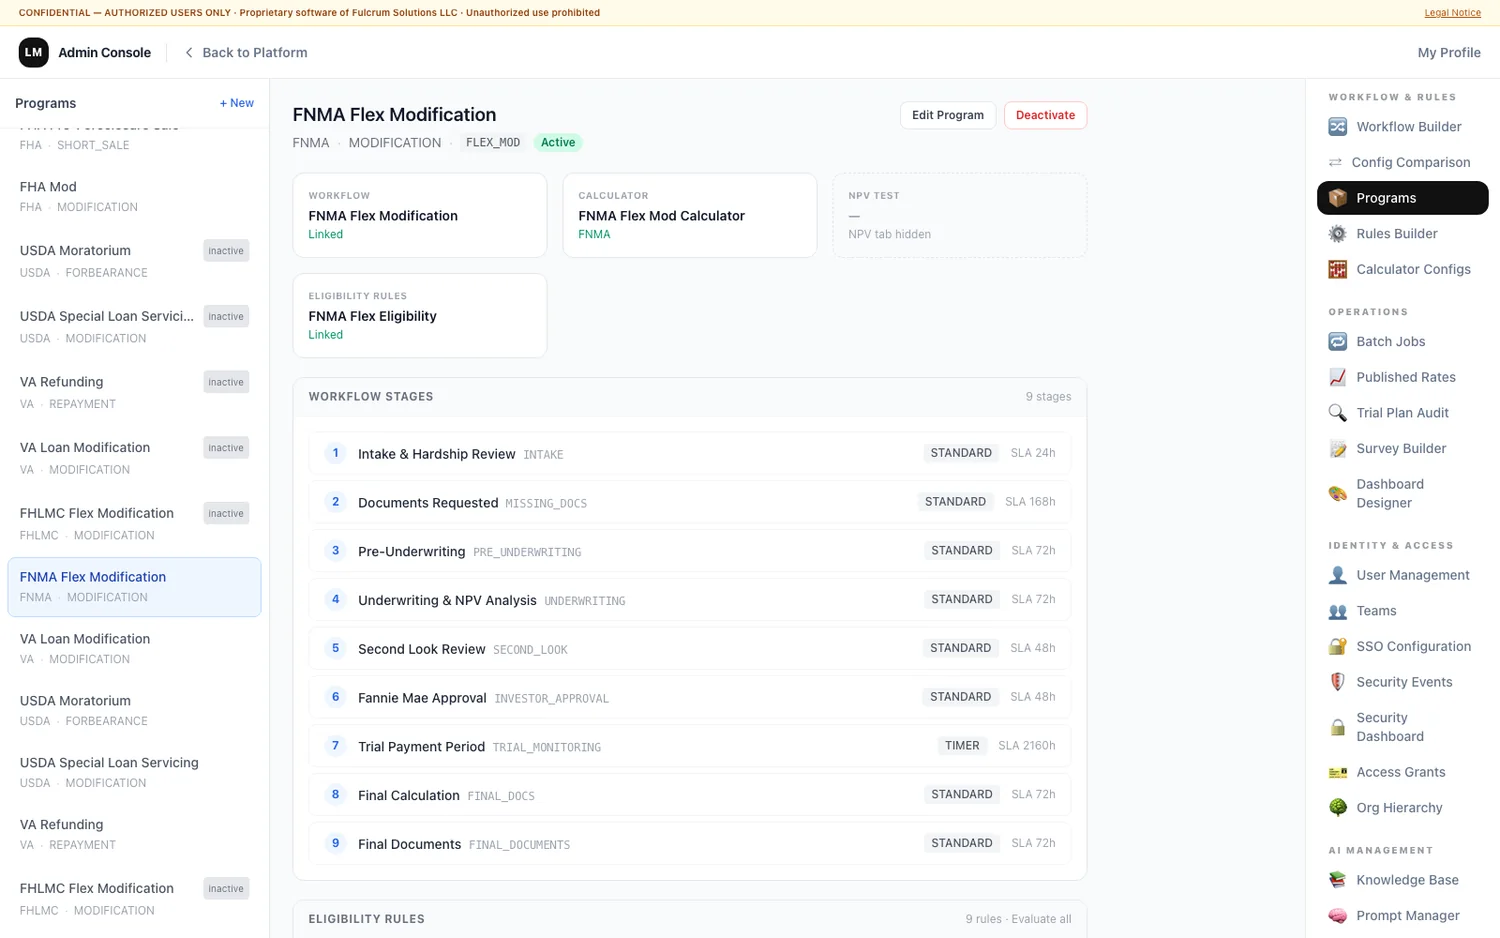Image resolution: width=1500 pixels, height=938 pixels.
Task: Select FHA Mod program in list
Action: (x=134, y=196)
